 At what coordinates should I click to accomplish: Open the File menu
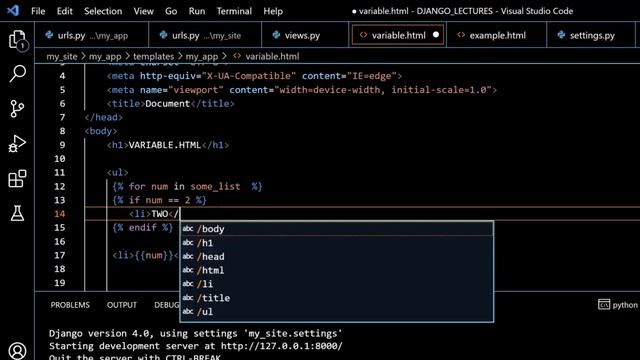click(x=38, y=11)
